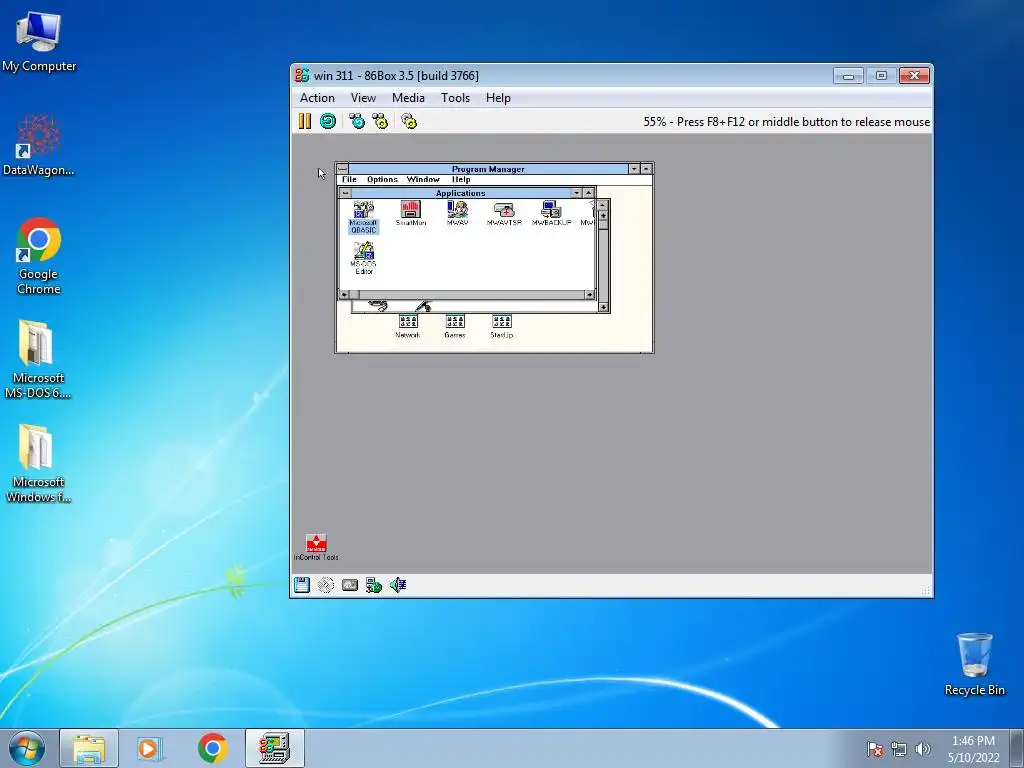Screen dimensions: 1024x768
Task: Click background group window scroll-down arrow
Action: coord(603,307)
